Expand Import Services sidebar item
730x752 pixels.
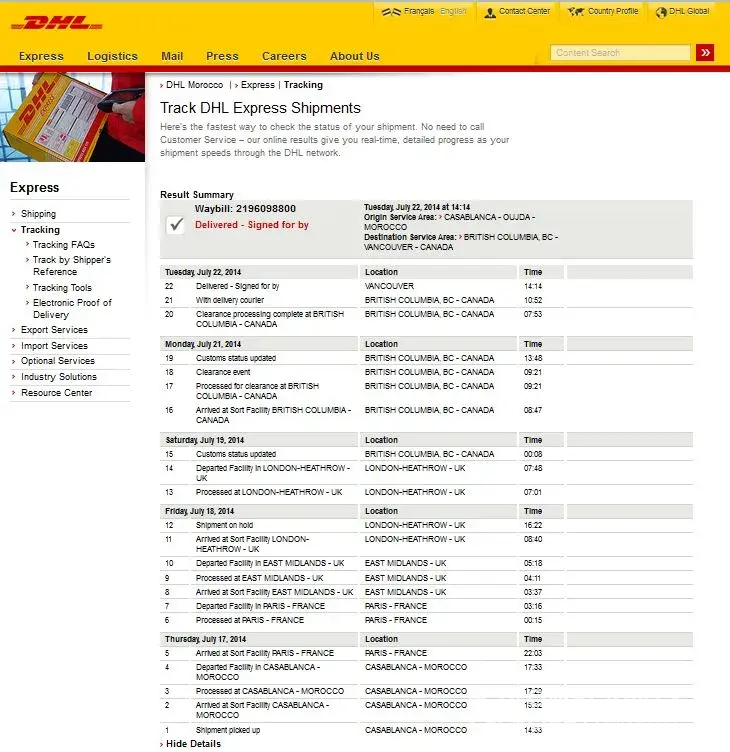(x=54, y=346)
